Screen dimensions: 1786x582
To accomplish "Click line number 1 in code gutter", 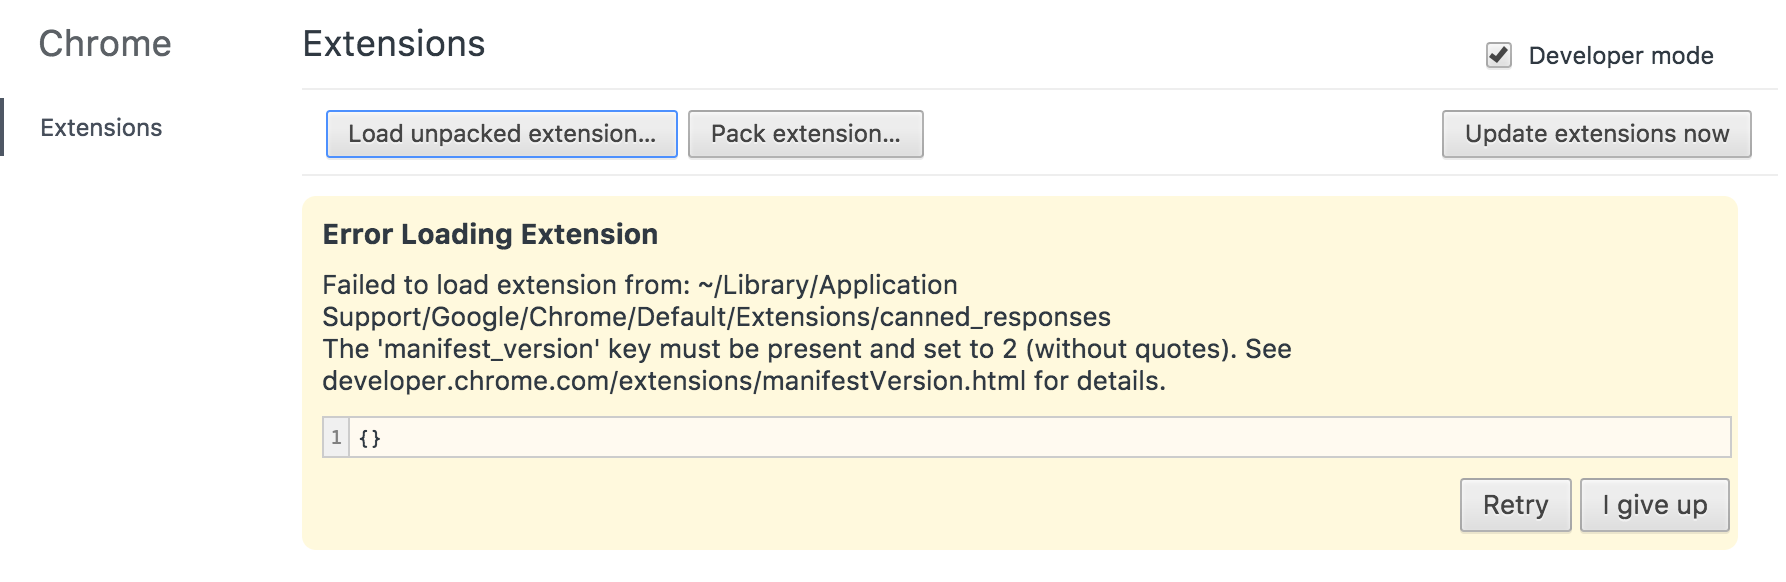I will [336, 438].
